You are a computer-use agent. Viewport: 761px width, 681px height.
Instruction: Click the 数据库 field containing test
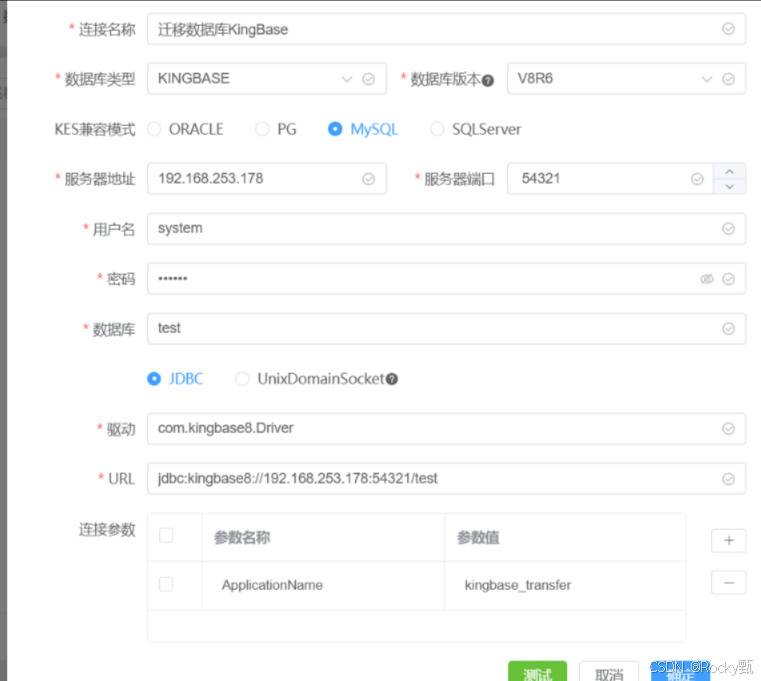click(446, 329)
